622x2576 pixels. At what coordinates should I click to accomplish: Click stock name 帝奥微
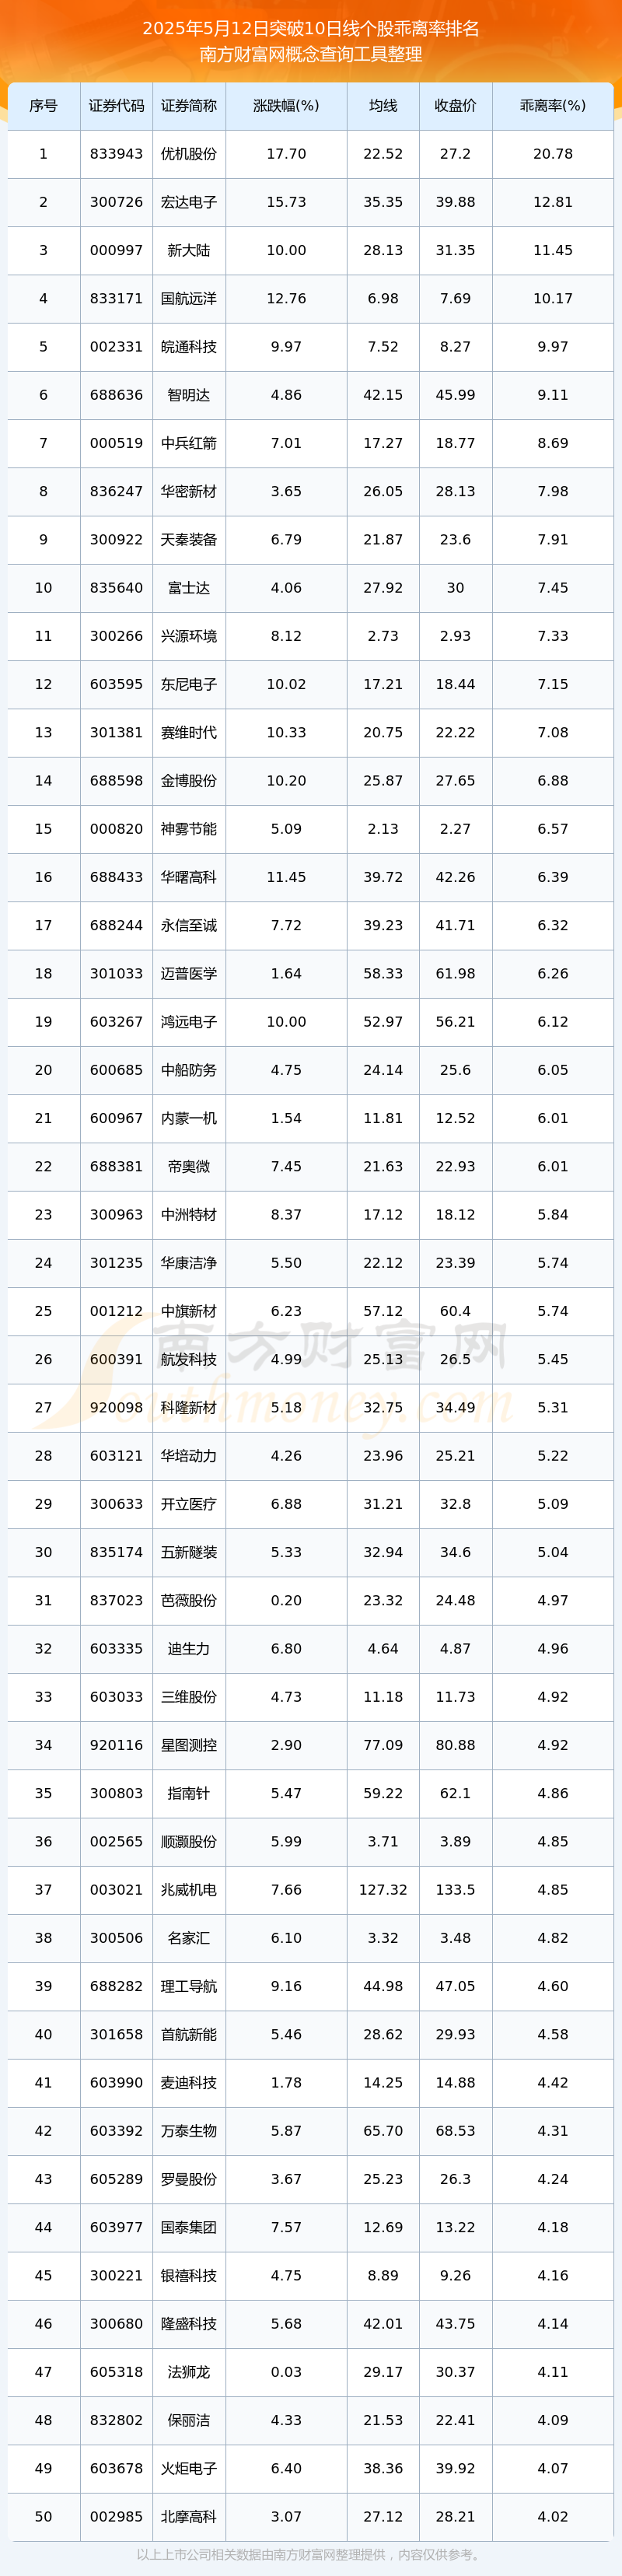[x=189, y=1166]
